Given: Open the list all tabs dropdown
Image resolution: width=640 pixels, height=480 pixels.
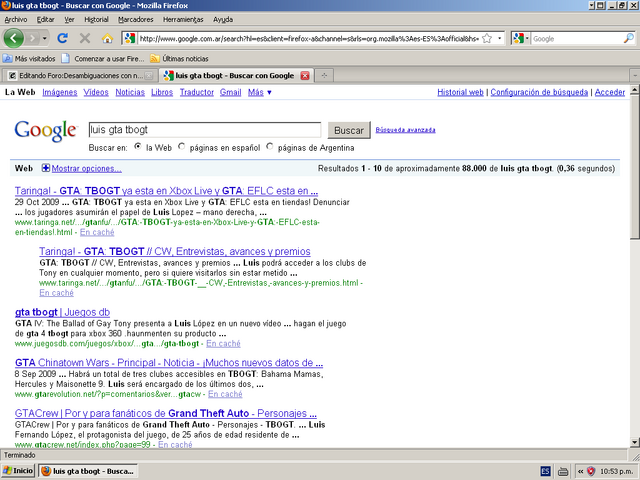Looking at the screenshot, I should coord(635,76).
